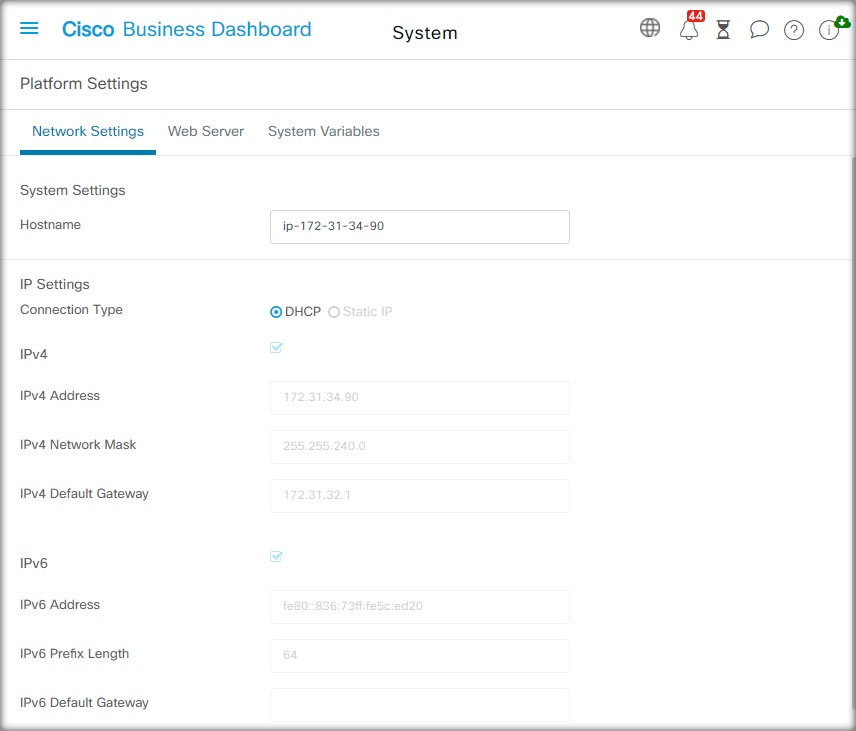Click the globe language icon
This screenshot has width=856, height=731.
pos(650,27)
